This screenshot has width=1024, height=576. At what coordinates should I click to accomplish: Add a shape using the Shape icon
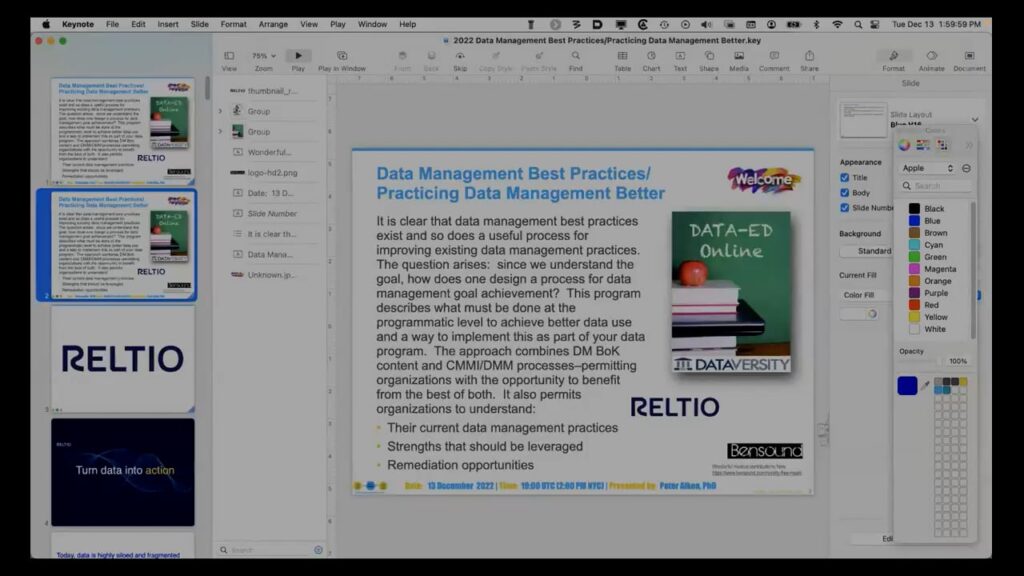click(x=709, y=57)
